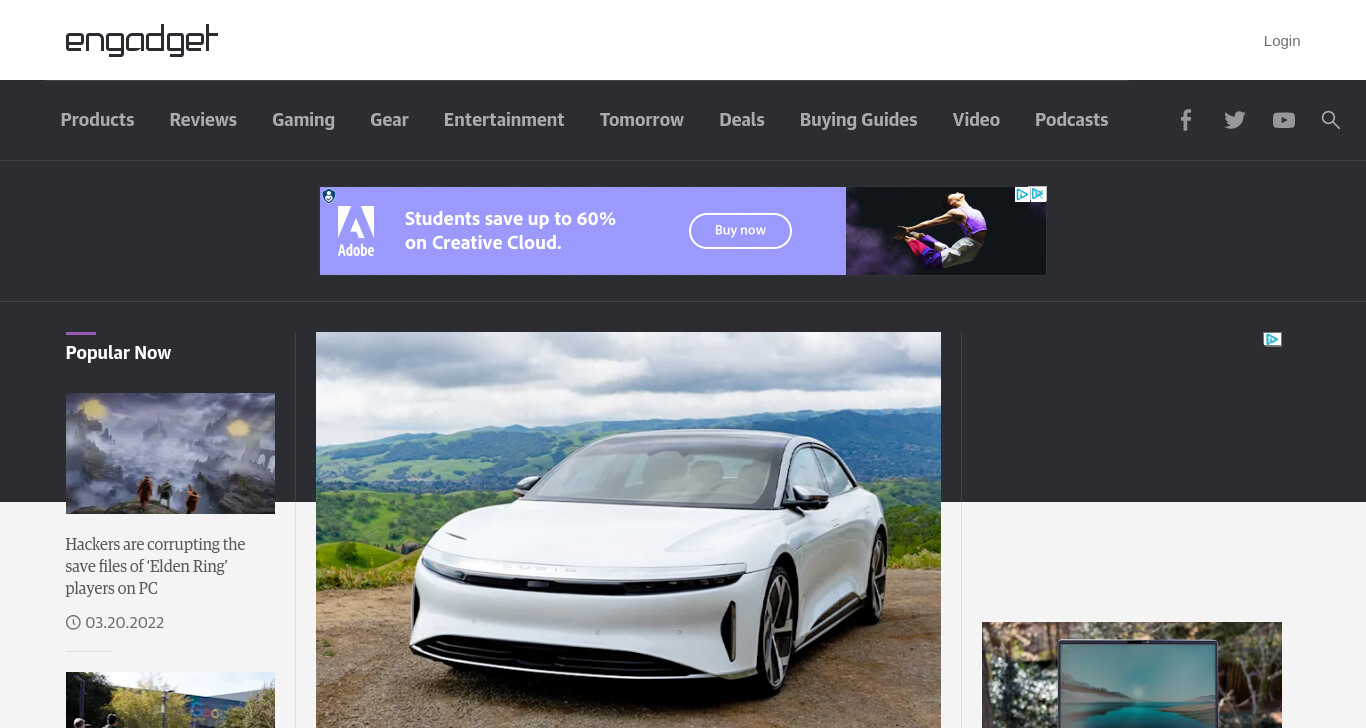Click the Adobe logo in the banner
The width and height of the screenshot is (1366, 728).
tap(356, 231)
